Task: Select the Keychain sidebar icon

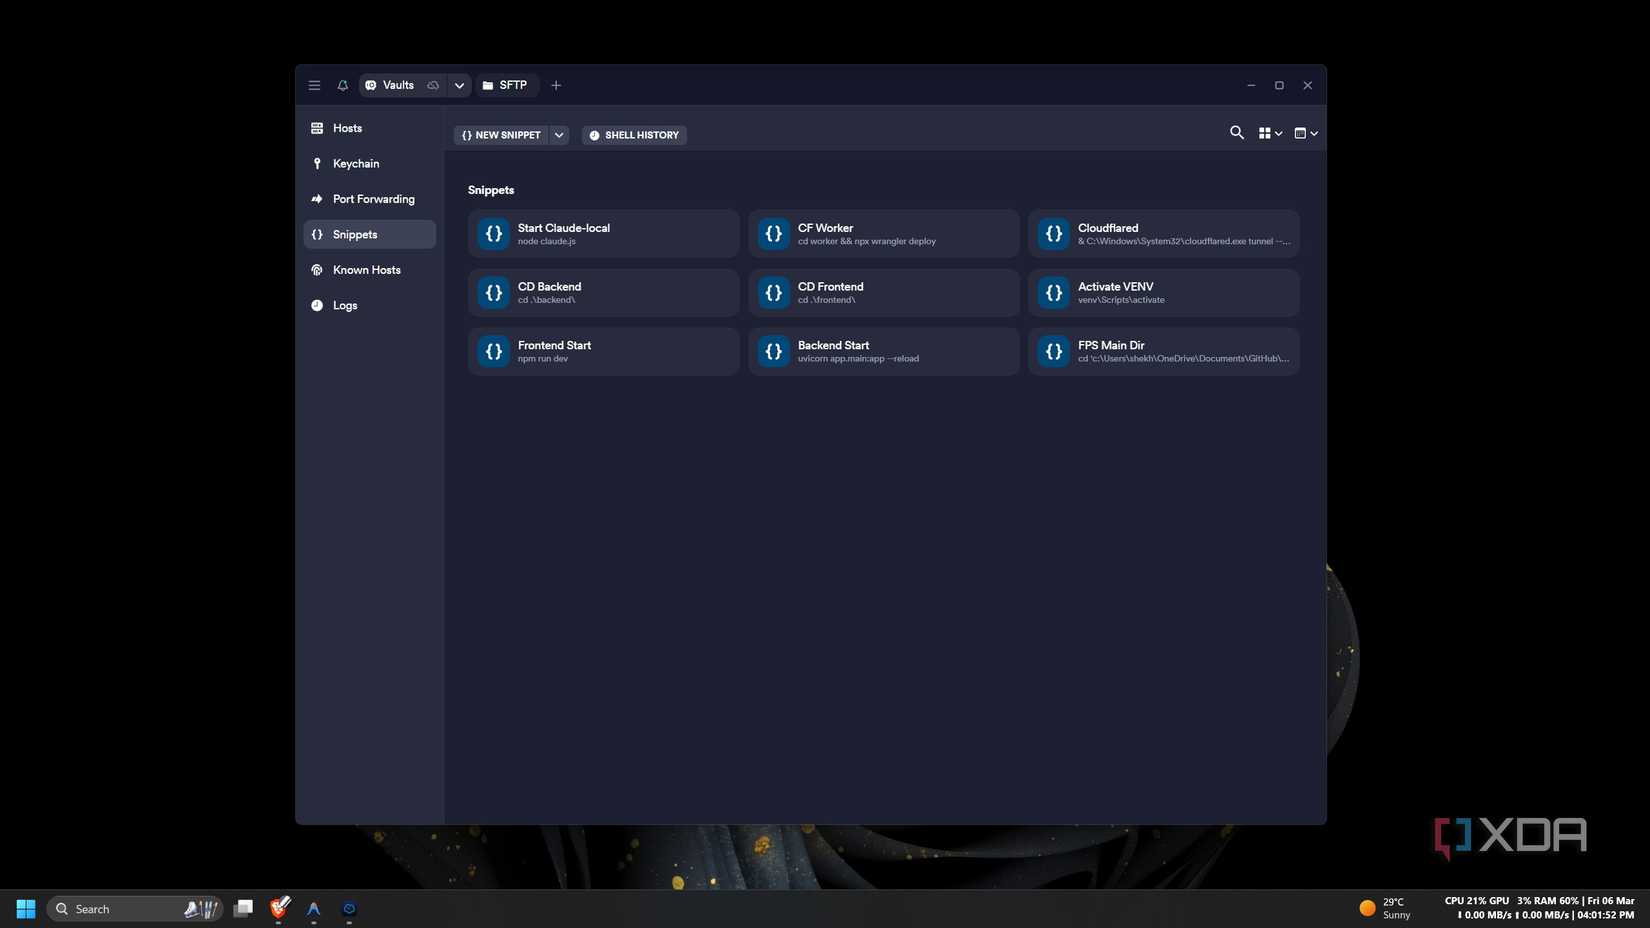Action: pos(356,163)
